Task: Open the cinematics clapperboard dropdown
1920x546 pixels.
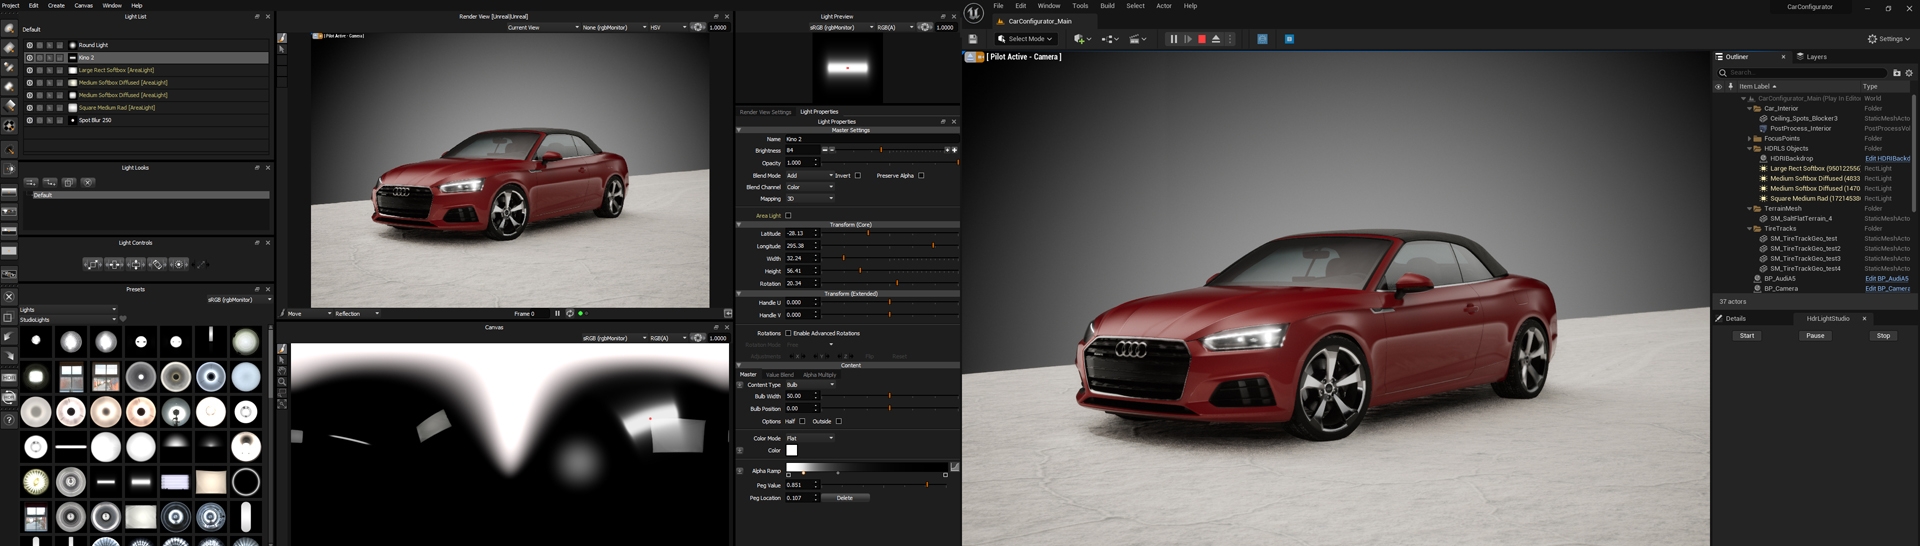Action: 1138,39
